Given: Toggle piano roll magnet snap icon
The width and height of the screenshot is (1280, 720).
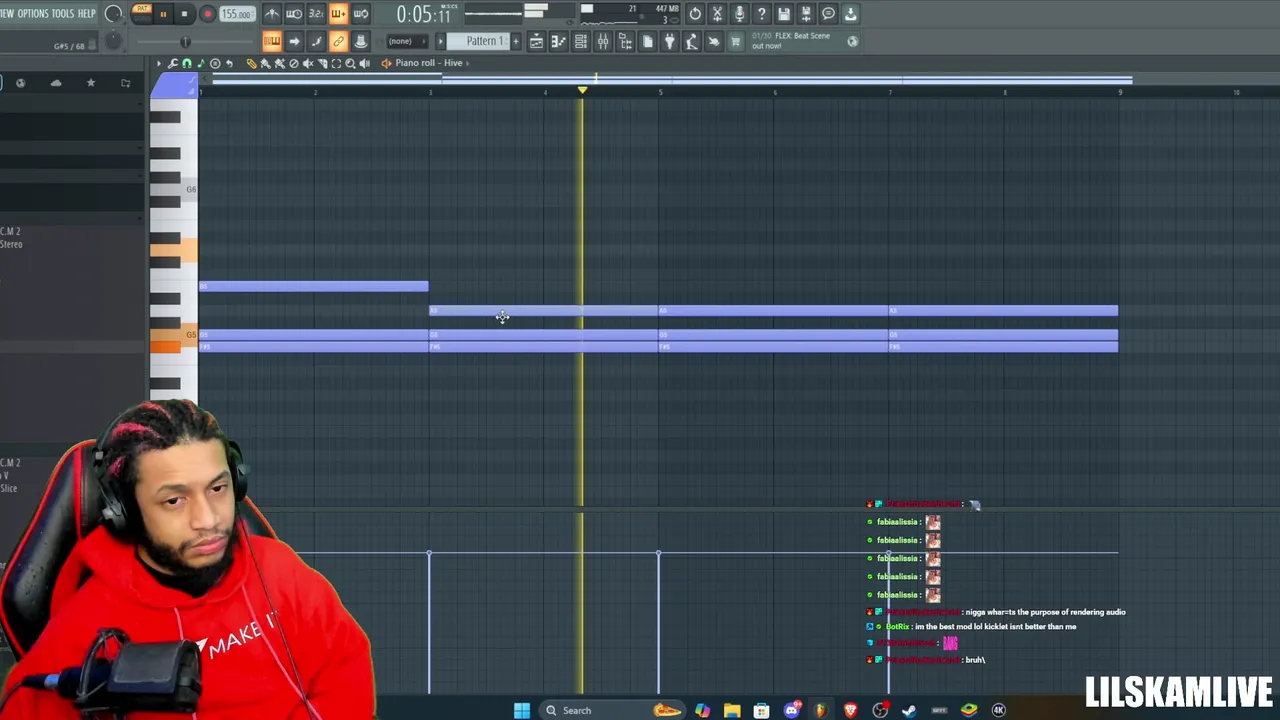Looking at the screenshot, I should point(187,63).
